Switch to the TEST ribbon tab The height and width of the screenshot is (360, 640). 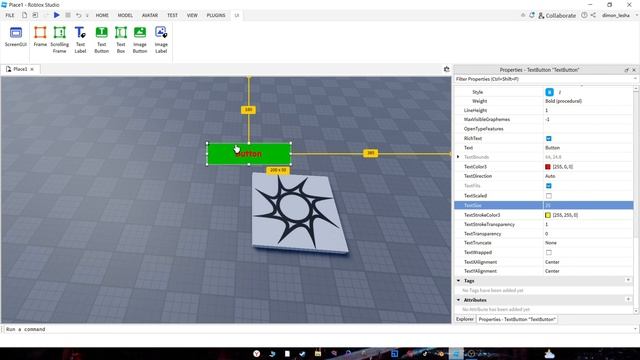pos(172,16)
